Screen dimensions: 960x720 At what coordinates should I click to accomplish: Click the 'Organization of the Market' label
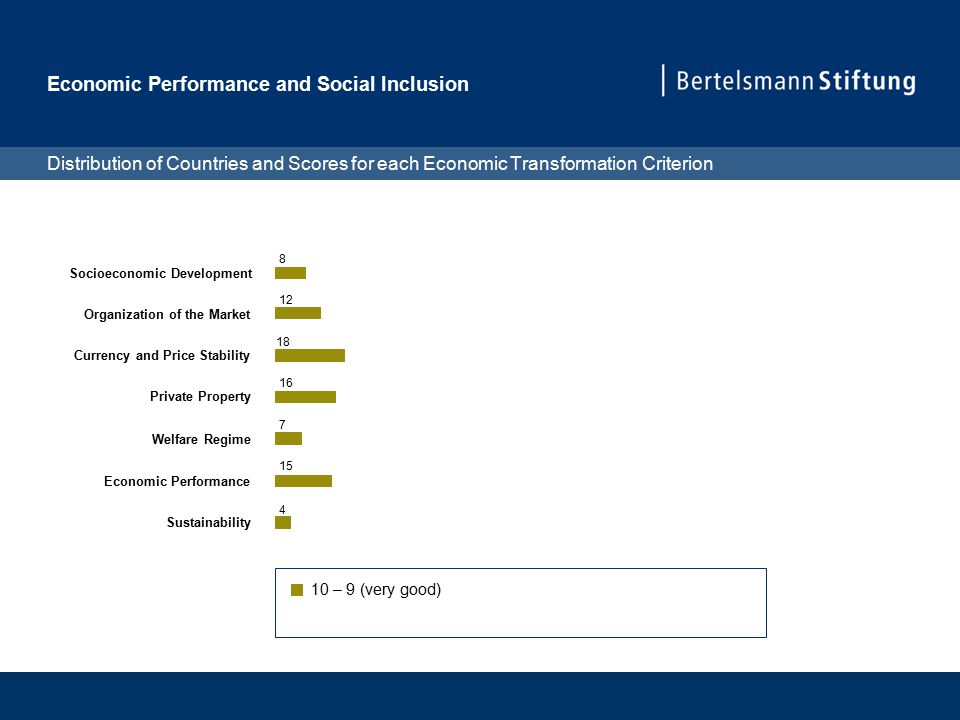[x=167, y=315]
